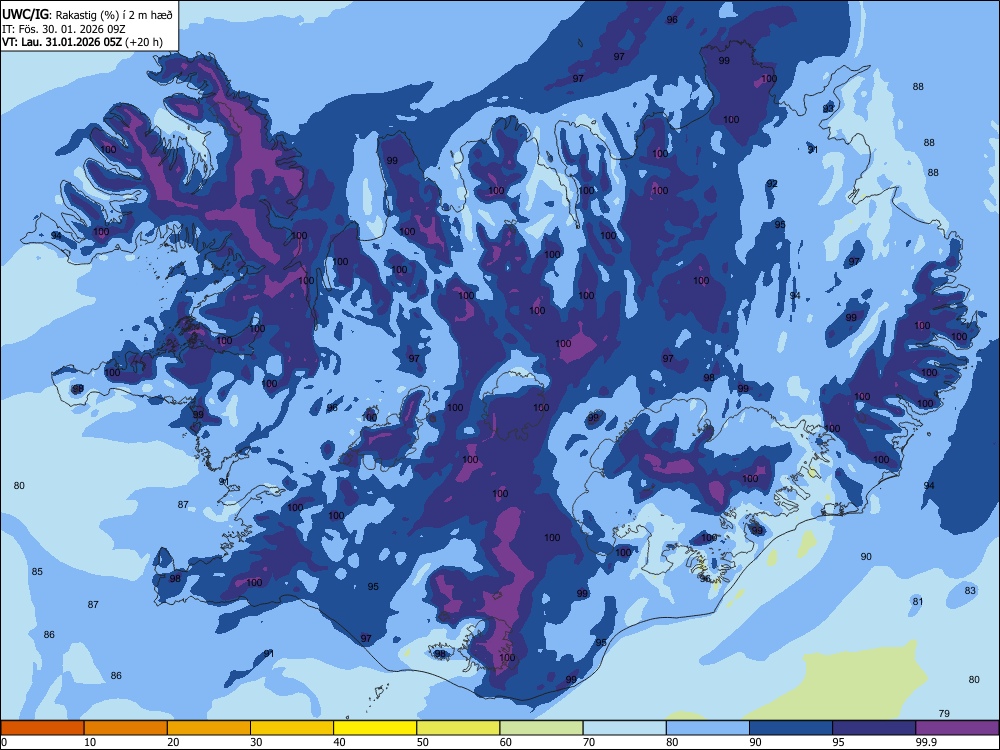The height and width of the screenshot is (750, 1000).
Task: Click legend tick label '99.9'
Action: click(926, 742)
